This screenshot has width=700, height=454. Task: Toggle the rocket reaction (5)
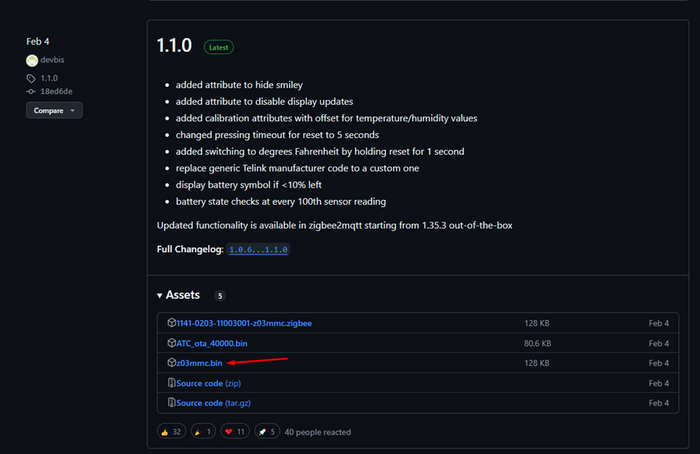point(267,432)
